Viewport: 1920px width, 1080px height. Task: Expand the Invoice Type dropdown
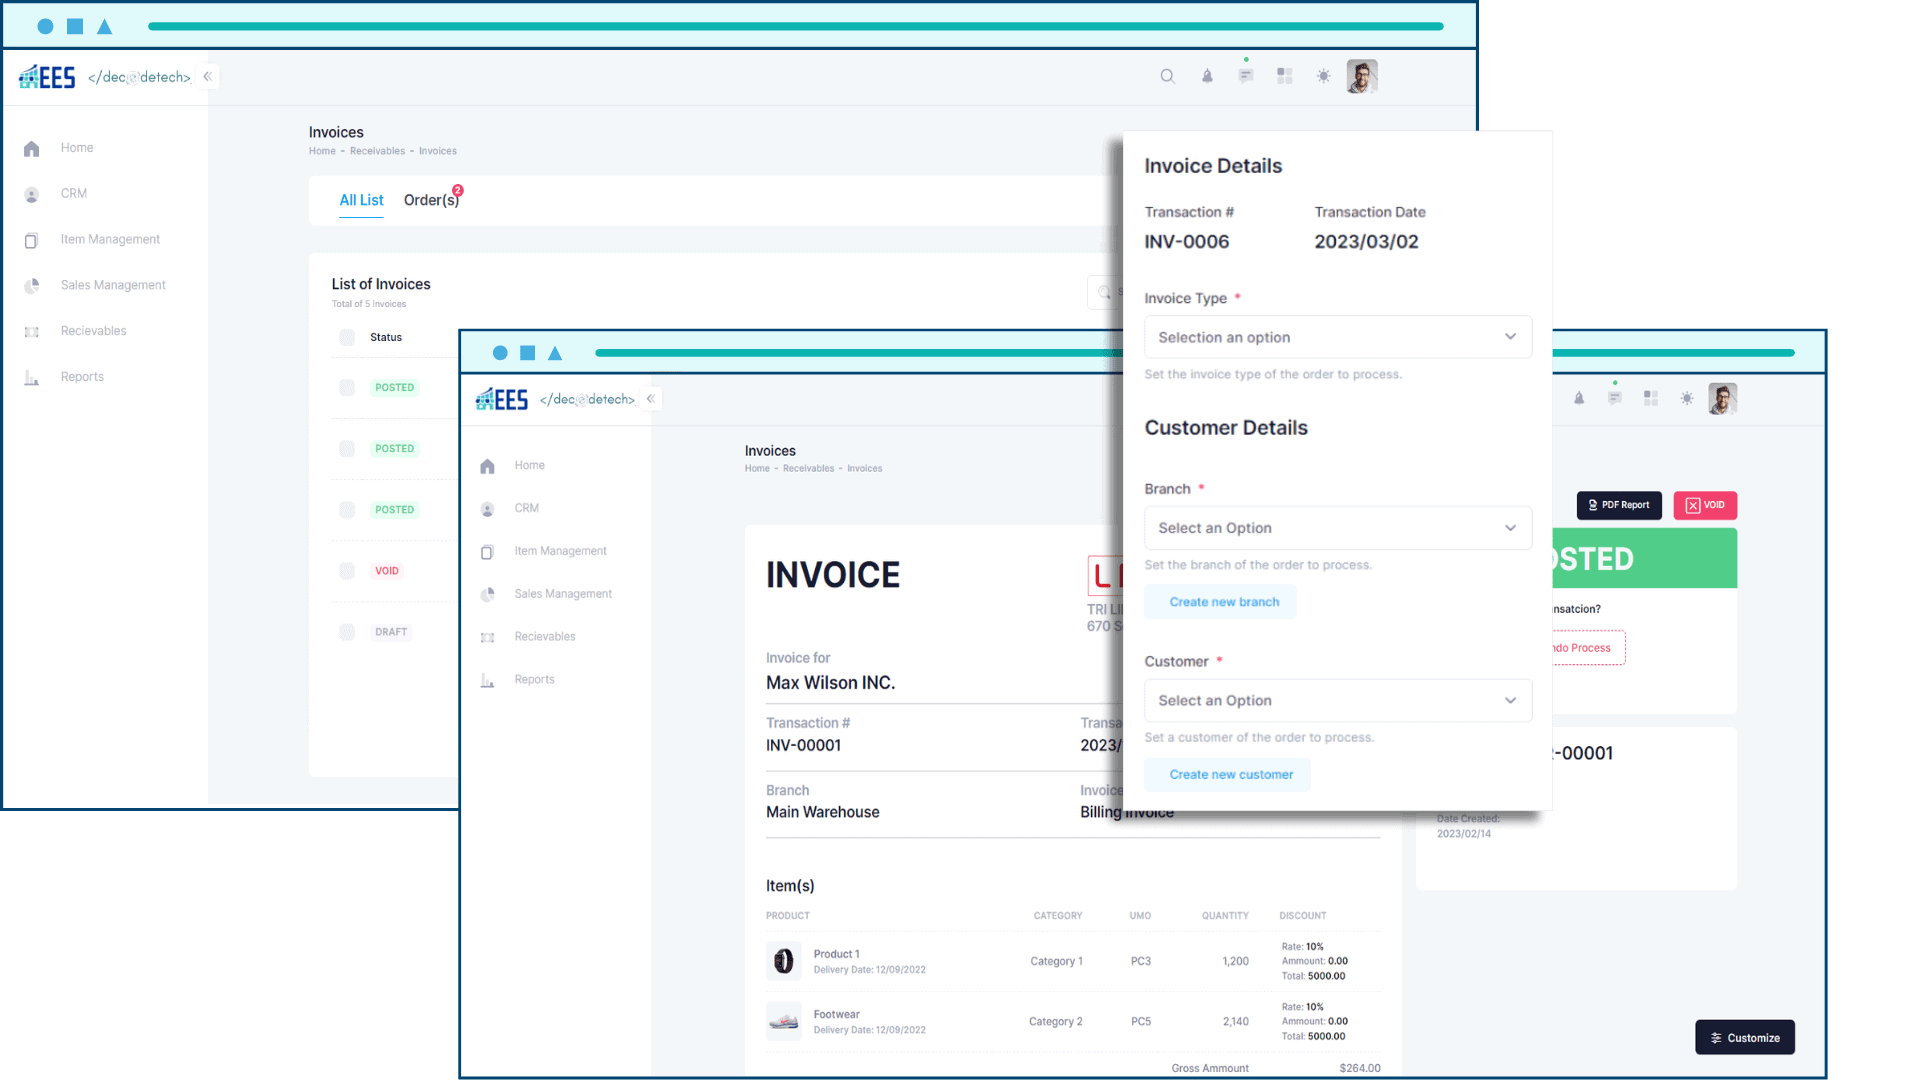click(x=1337, y=337)
